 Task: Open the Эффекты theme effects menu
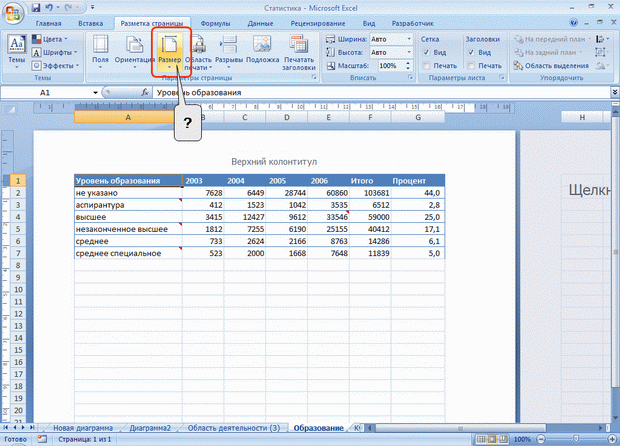tap(56, 65)
